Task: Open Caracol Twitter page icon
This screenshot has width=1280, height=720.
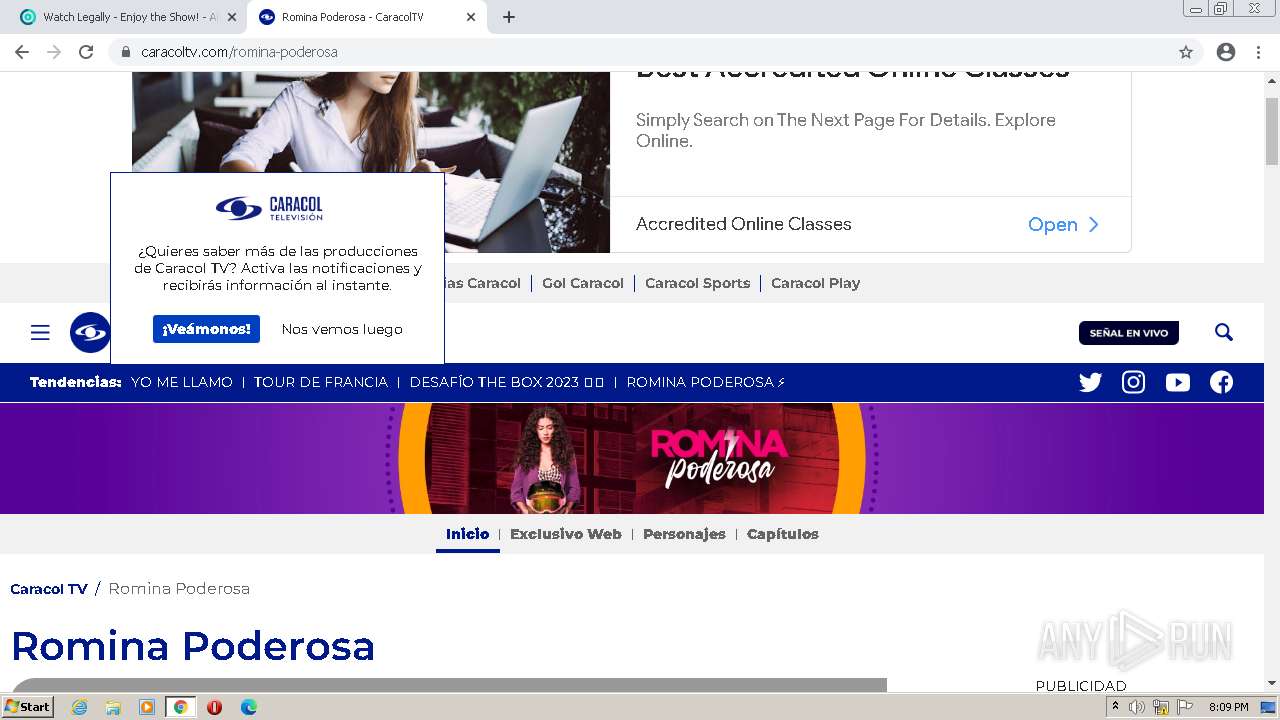Action: click(x=1090, y=382)
